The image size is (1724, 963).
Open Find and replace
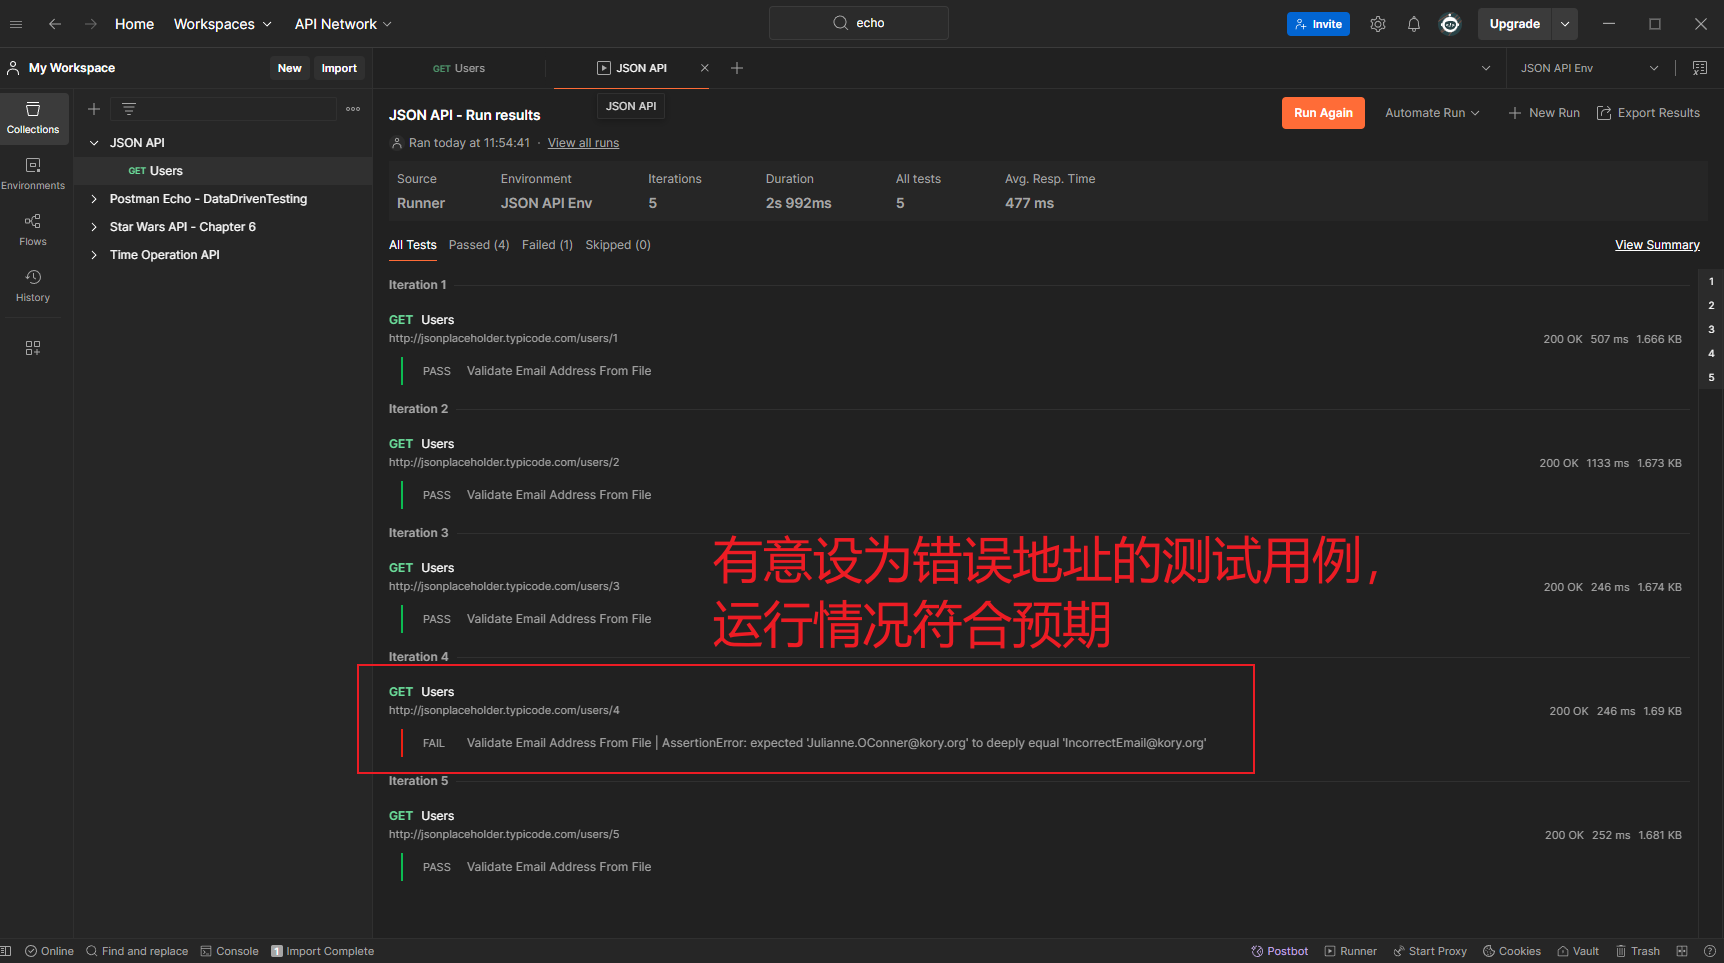click(137, 951)
